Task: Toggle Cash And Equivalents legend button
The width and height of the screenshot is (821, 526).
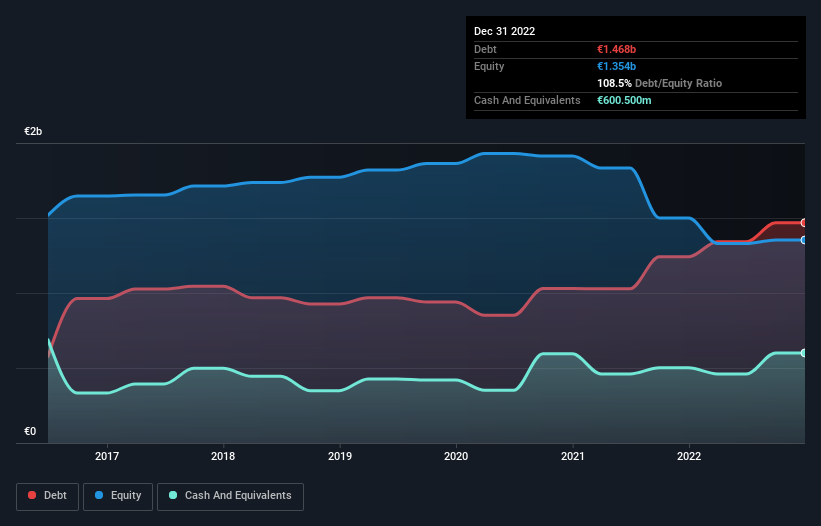Action: coord(230,496)
